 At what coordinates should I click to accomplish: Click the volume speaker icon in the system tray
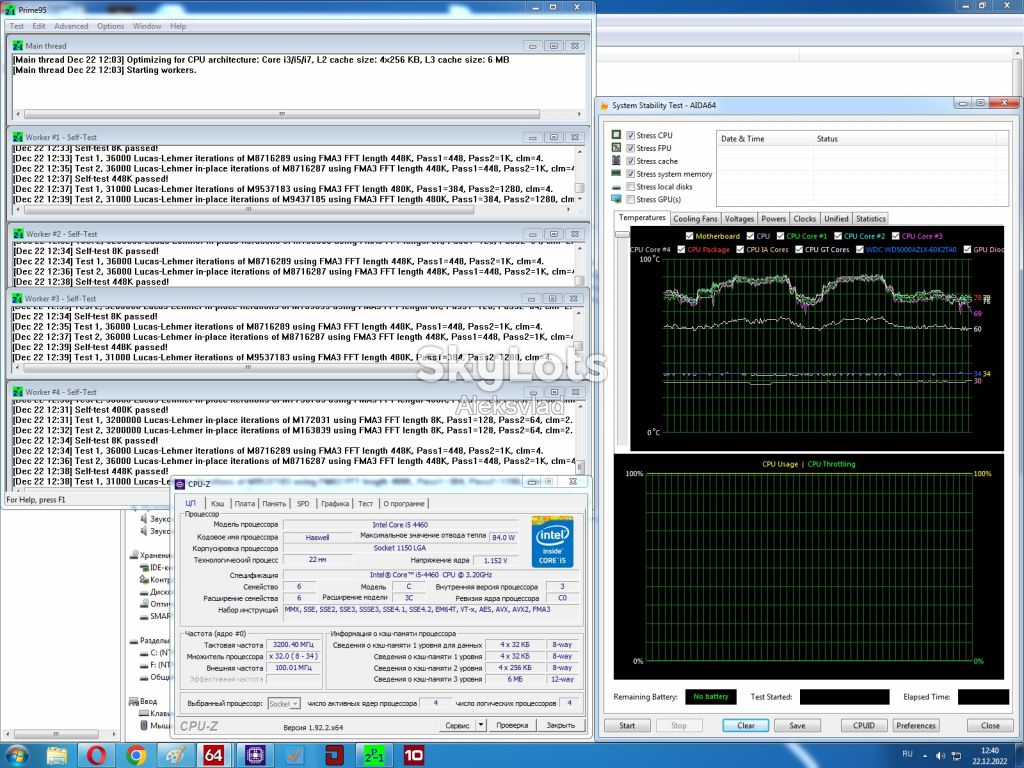click(x=940, y=755)
